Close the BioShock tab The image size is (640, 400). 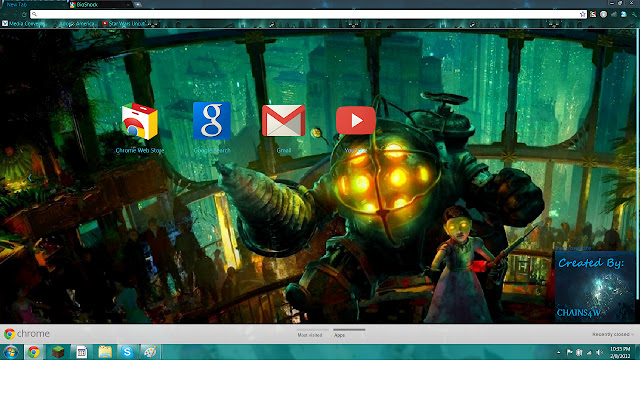128,5
